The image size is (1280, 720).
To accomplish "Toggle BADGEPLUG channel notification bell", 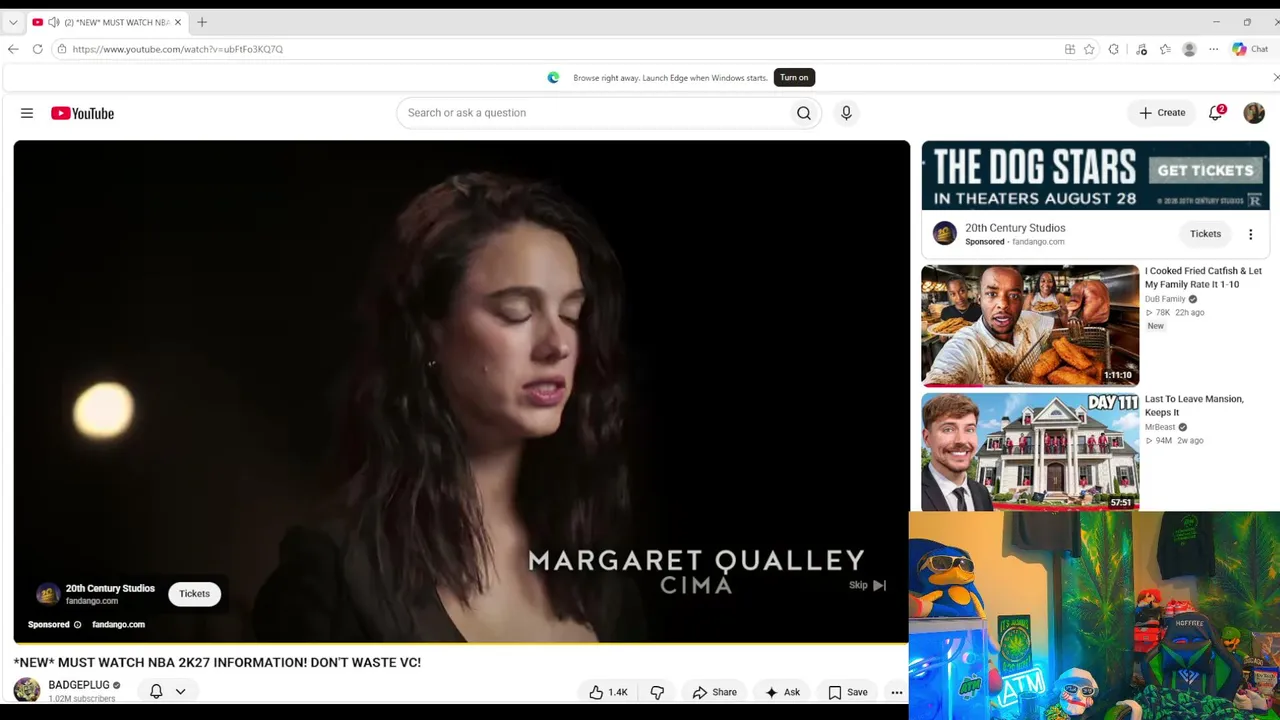I will pyautogui.click(x=156, y=691).
